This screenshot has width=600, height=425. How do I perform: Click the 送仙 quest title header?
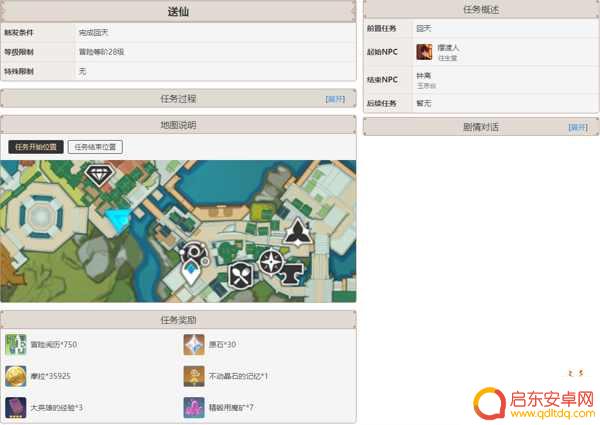coord(178,11)
